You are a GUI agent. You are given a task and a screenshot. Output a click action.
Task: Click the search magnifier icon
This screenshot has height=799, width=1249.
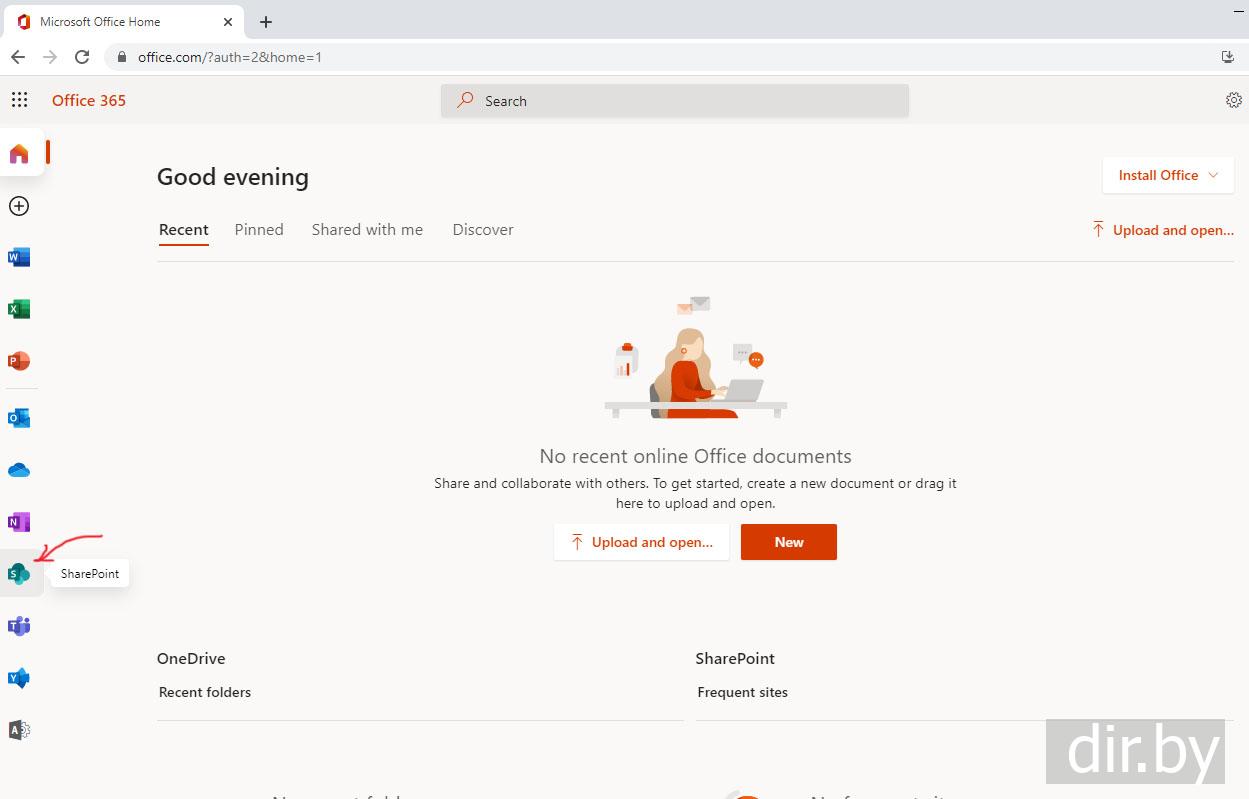tap(465, 100)
